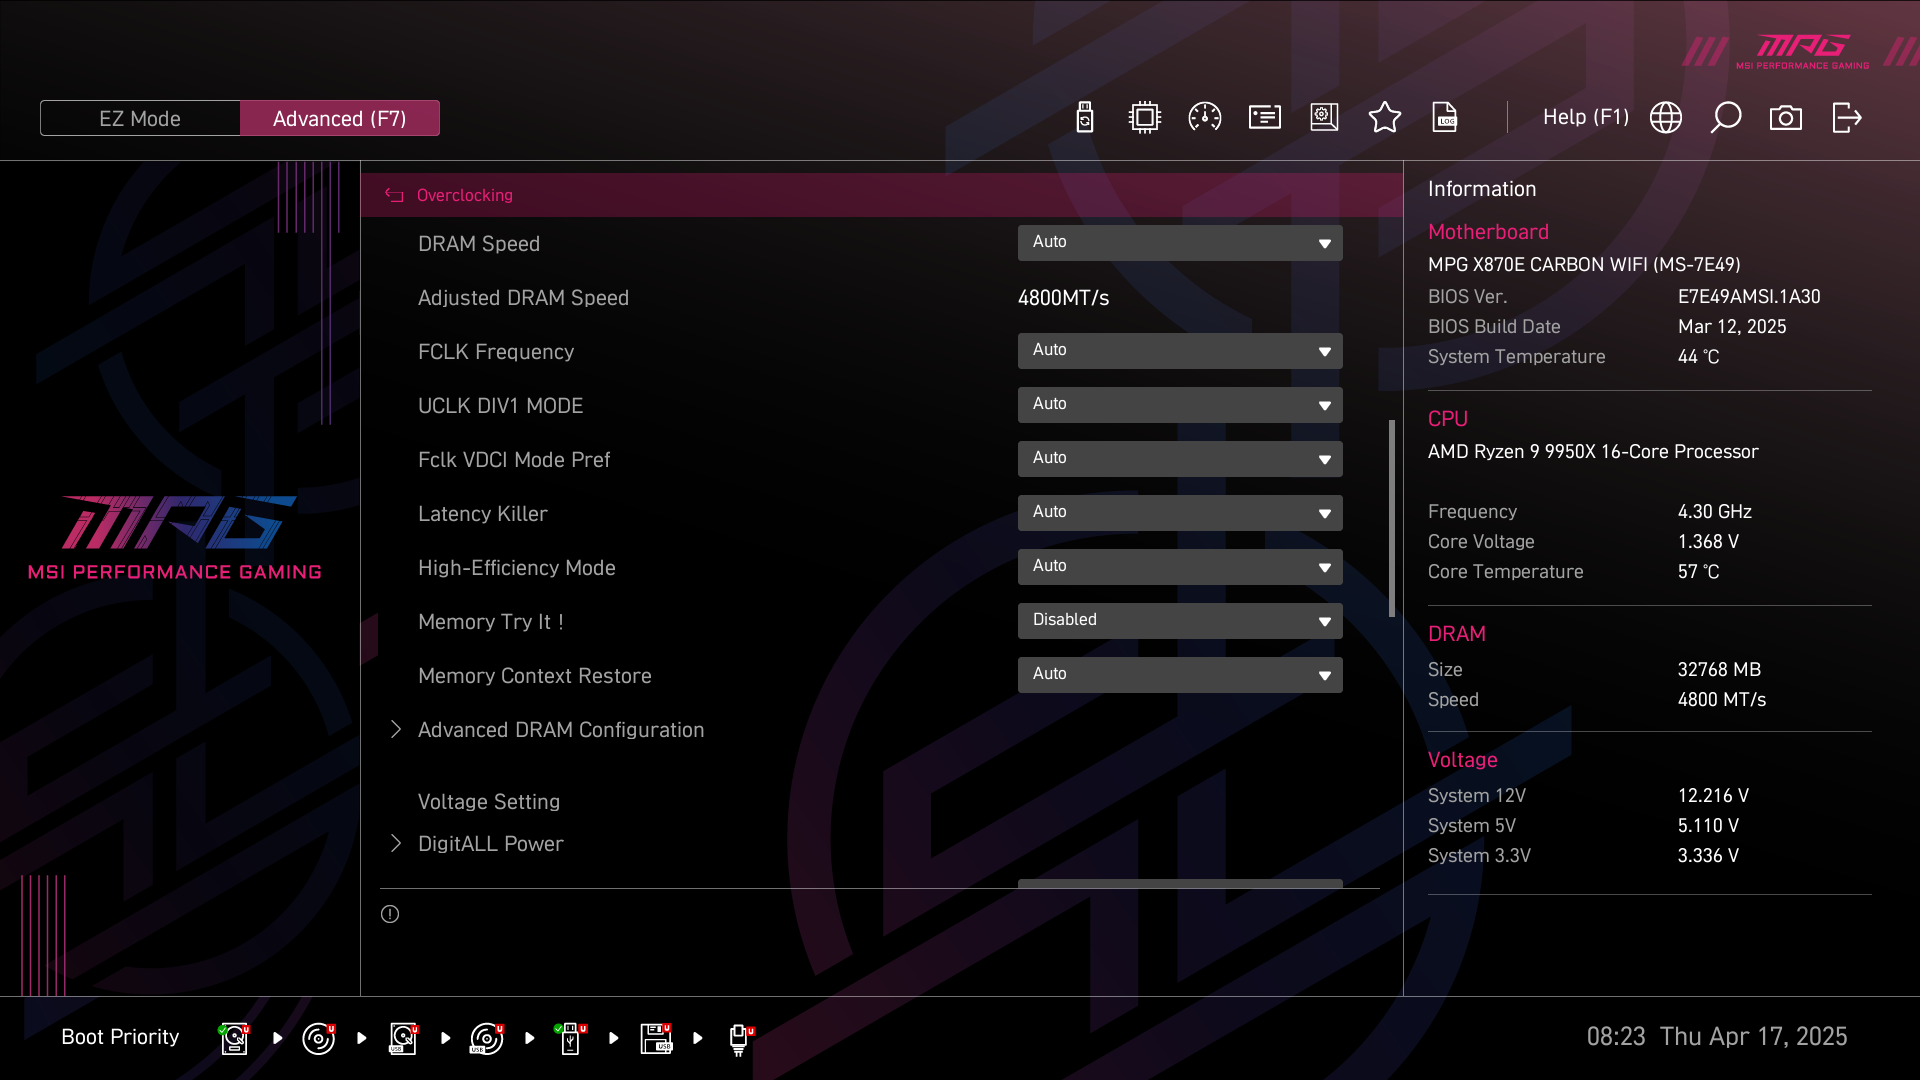Switch to EZ Mode
This screenshot has width=1920, height=1080.
(x=140, y=118)
